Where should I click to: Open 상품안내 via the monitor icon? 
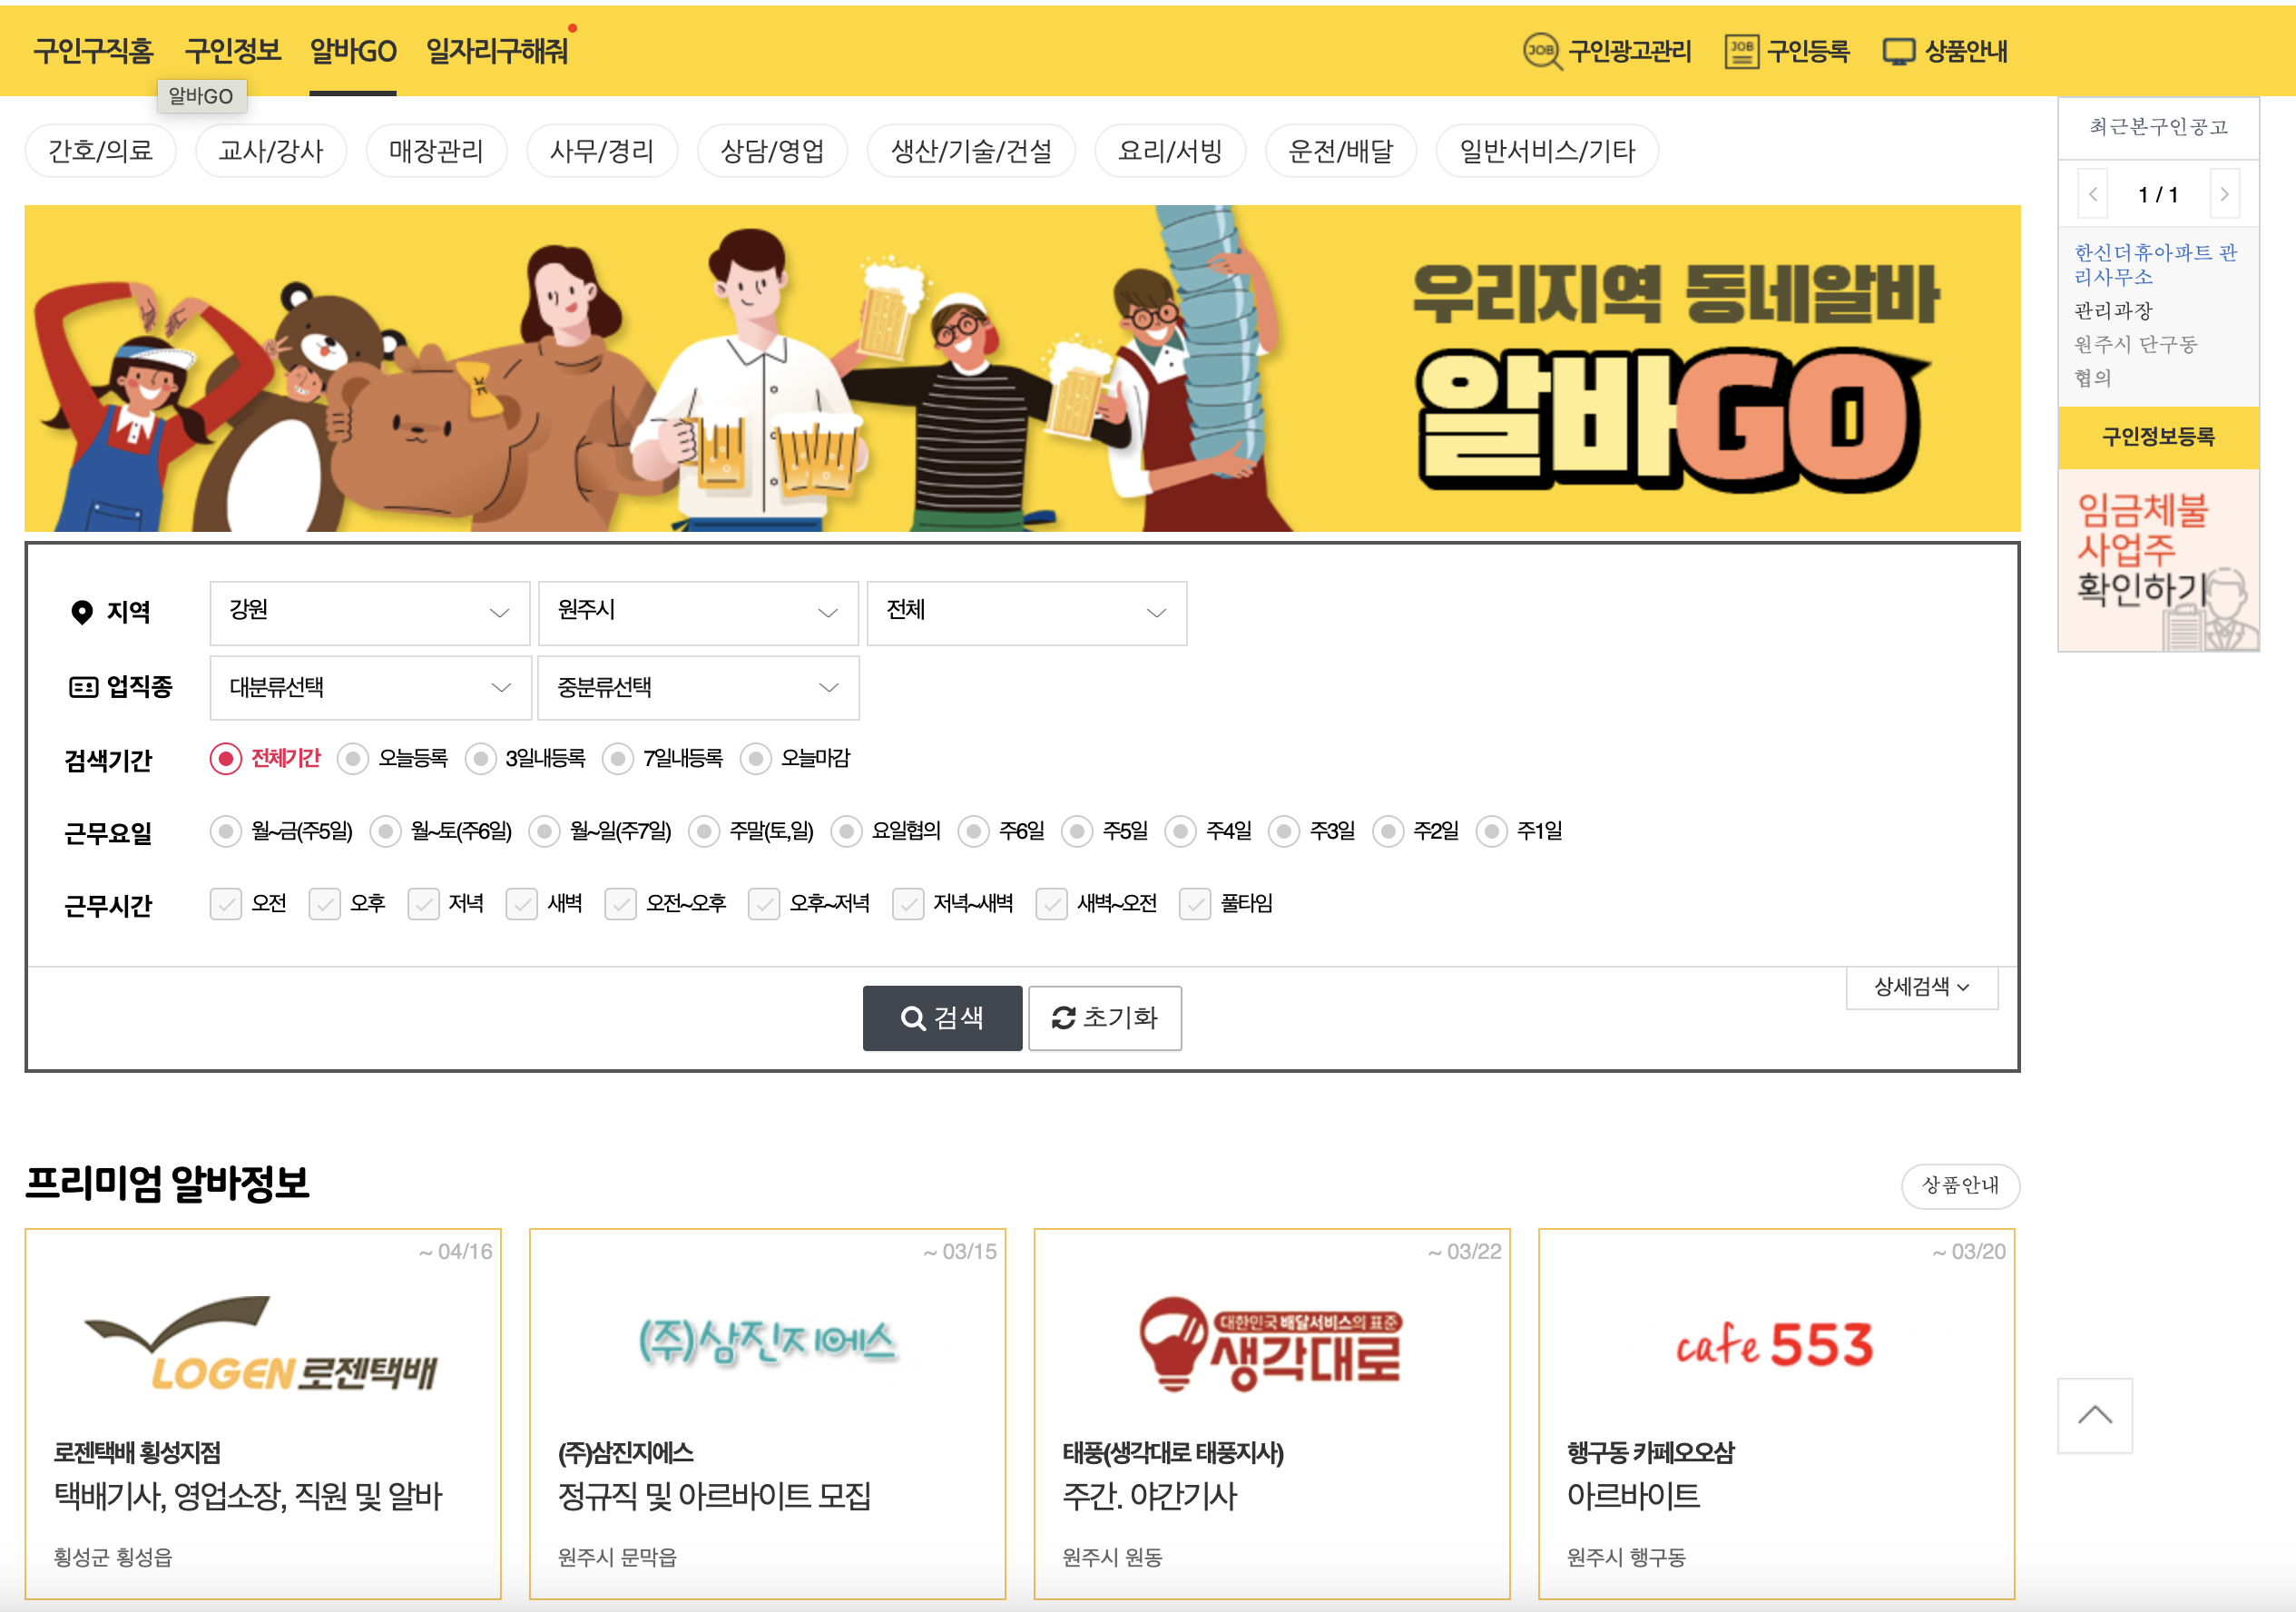coord(1898,50)
